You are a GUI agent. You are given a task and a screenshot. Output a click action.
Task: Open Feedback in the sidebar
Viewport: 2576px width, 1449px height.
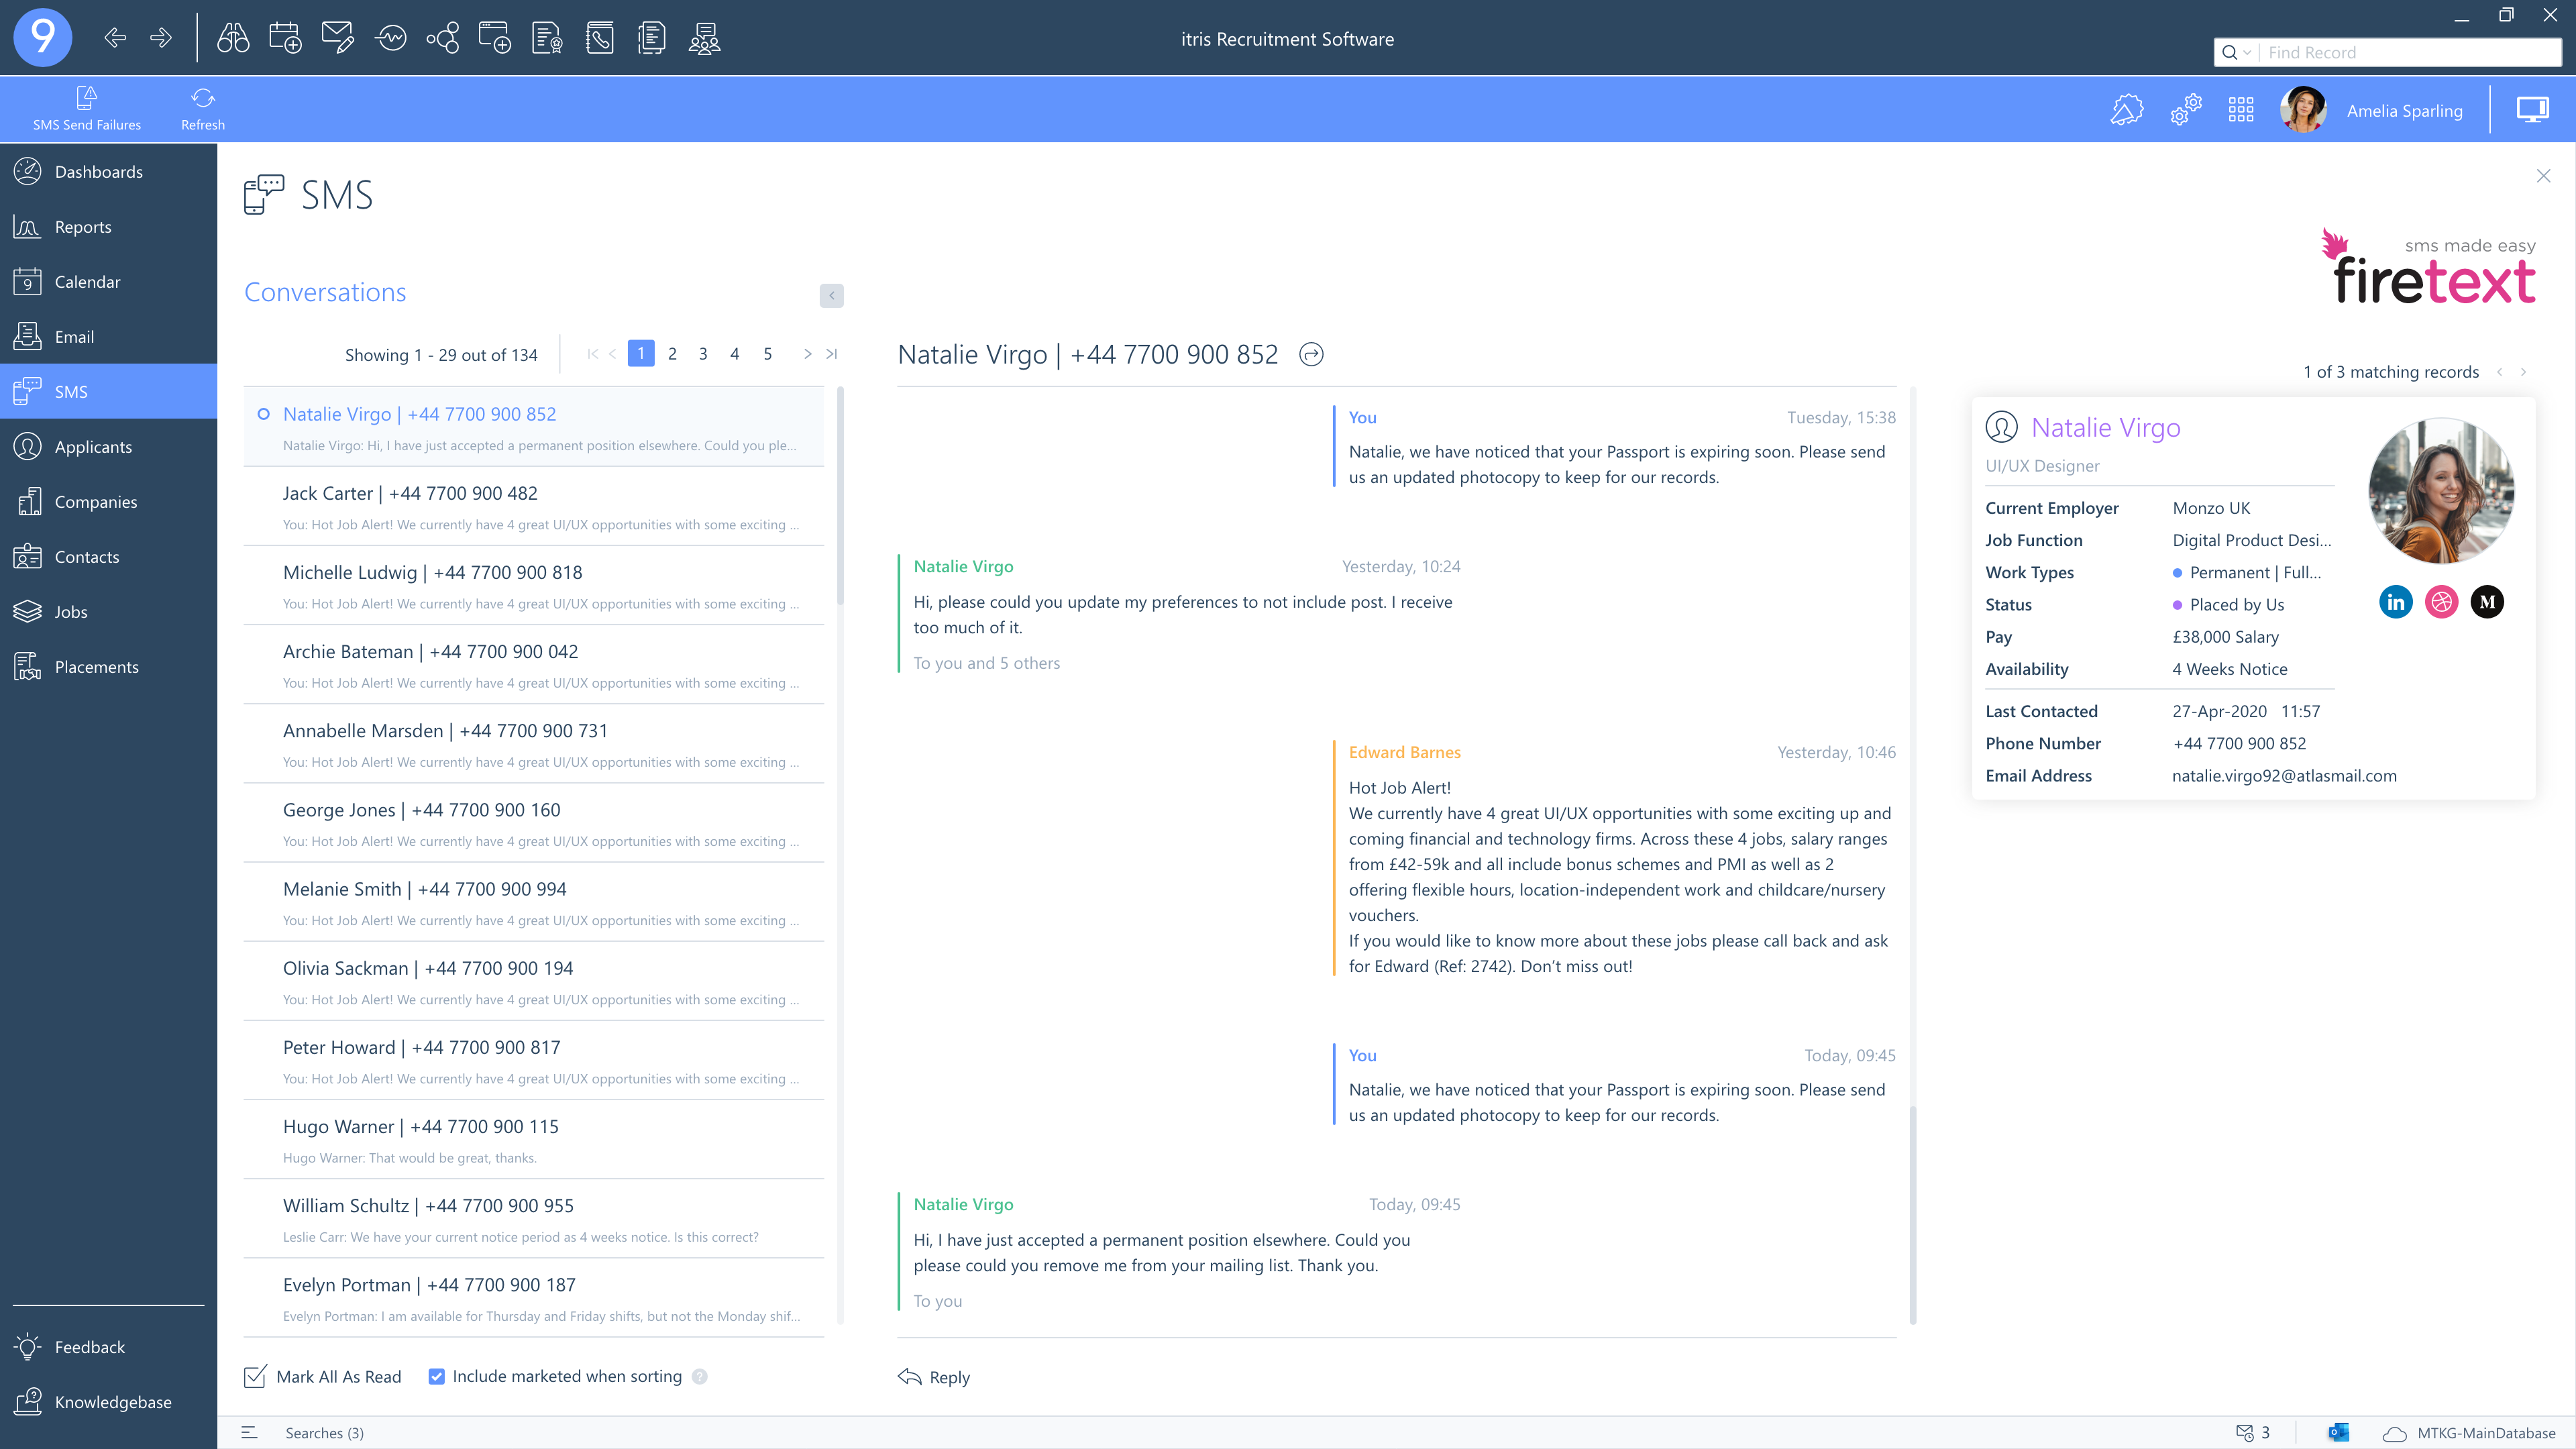coord(108,1347)
